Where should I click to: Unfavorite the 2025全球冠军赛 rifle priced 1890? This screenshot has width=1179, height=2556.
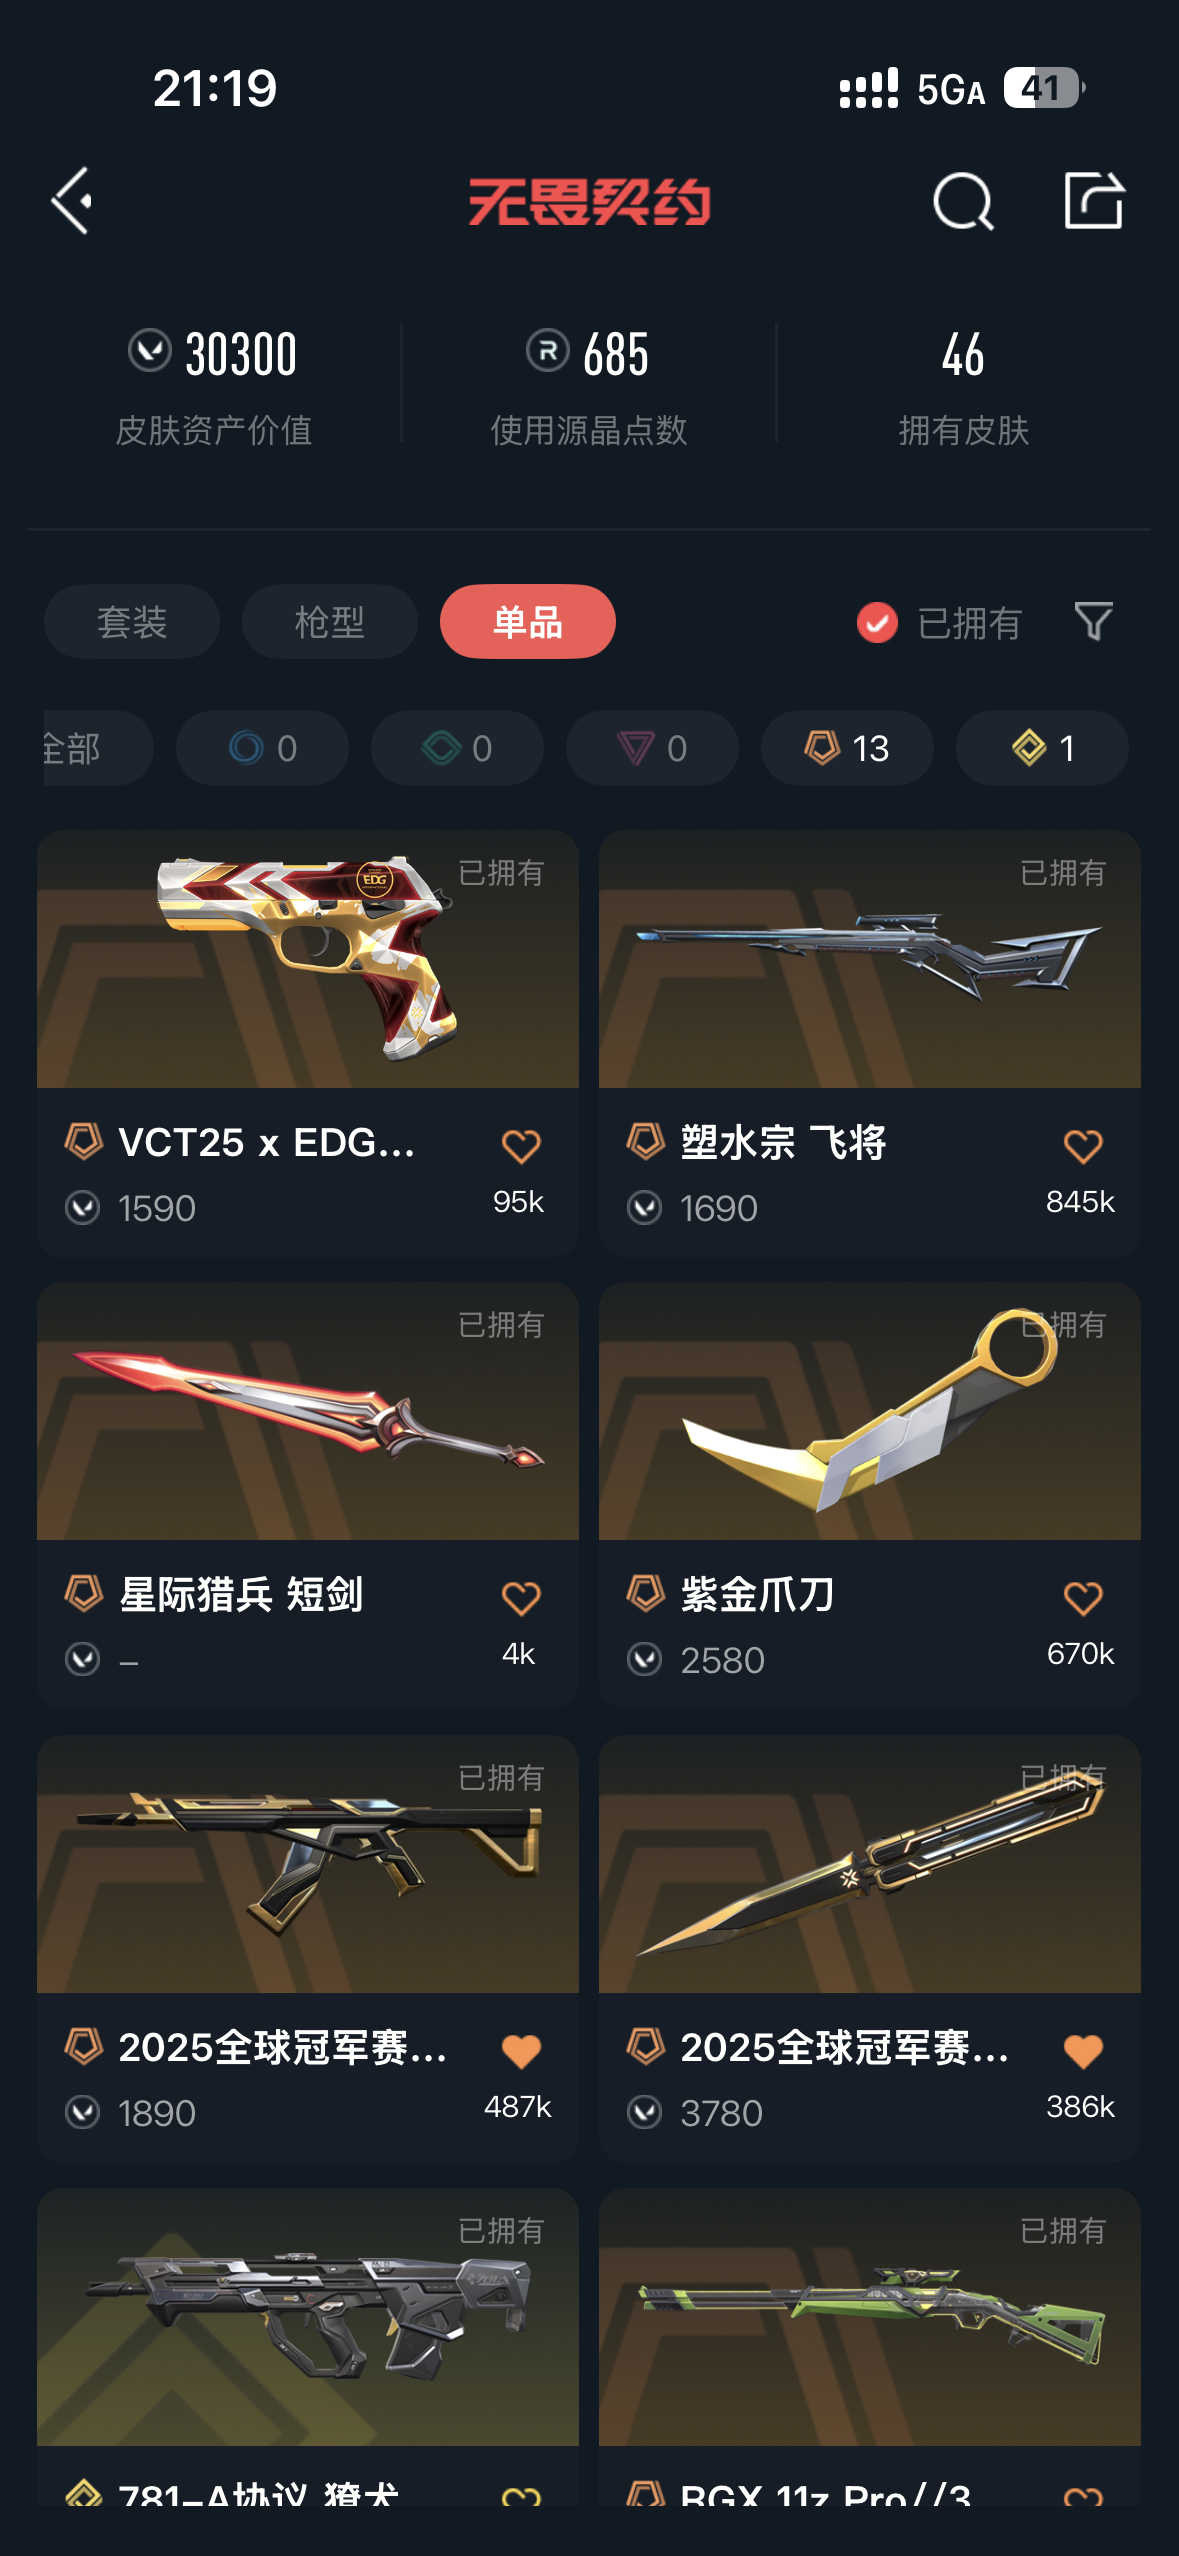[521, 2051]
